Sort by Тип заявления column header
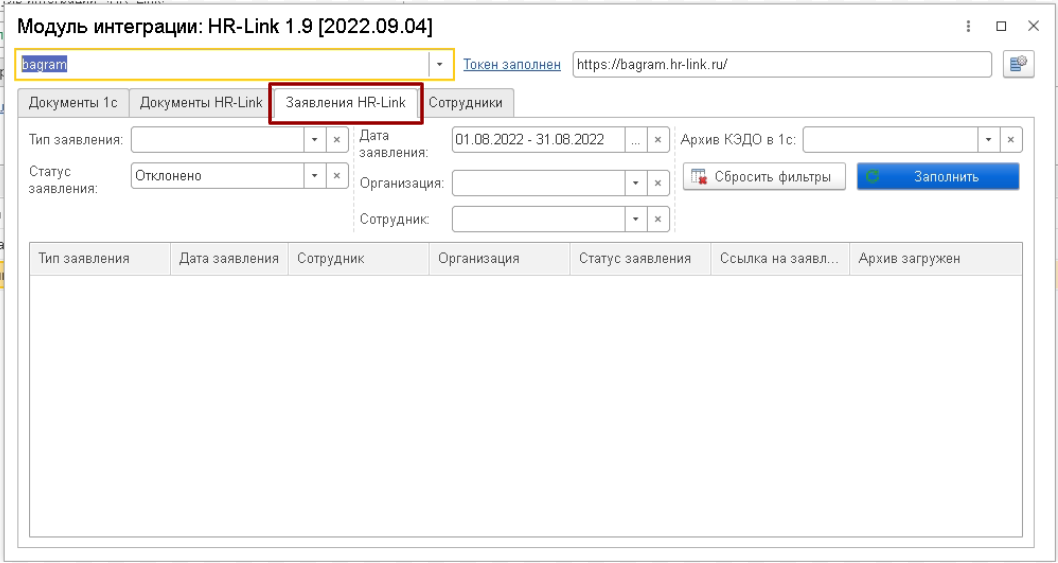The height and width of the screenshot is (563, 1058). (x=100, y=259)
